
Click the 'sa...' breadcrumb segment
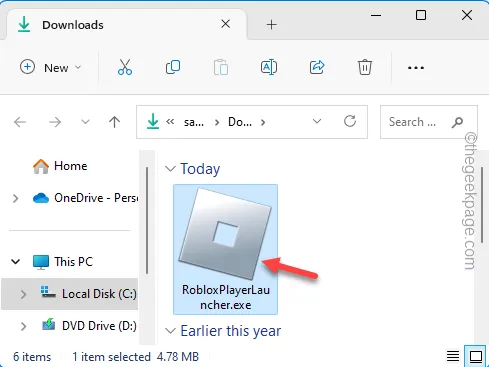pyautogui.click(x=194, y=122)
